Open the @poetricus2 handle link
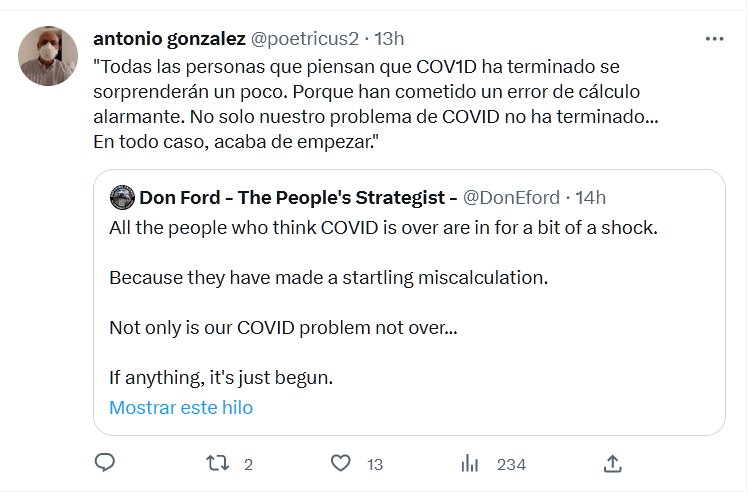 305,39
